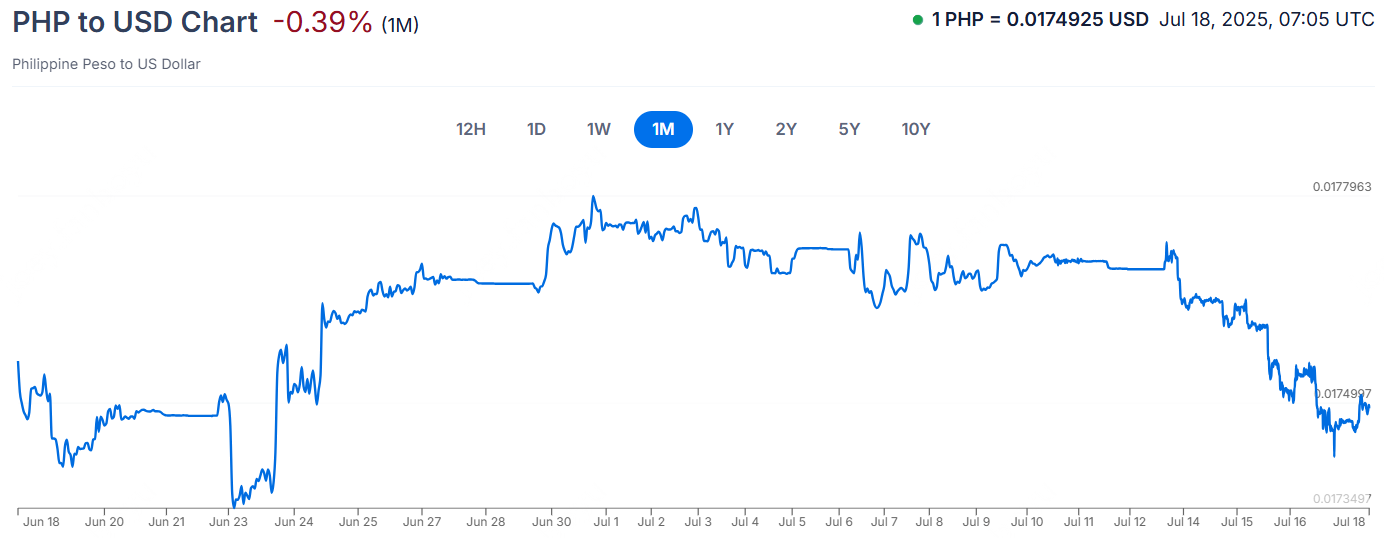This screenshot has height=538, width=1384.
Task: Click the Jul 18 date axis label
Action: pyautogui.click(x=1350, y=521)
